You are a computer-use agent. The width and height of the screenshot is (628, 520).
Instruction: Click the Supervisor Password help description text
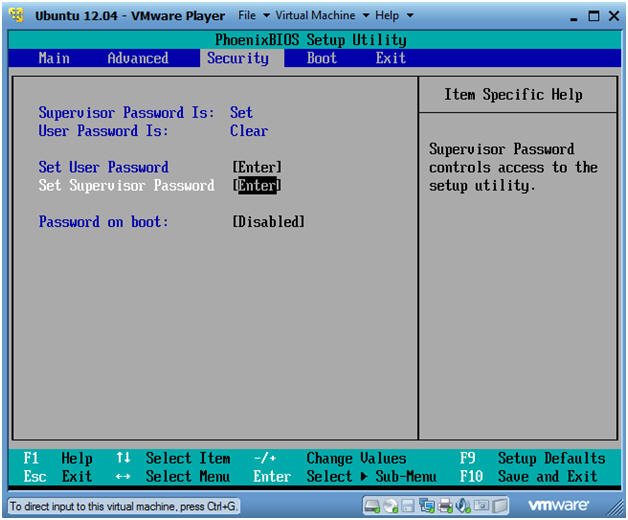coord(513,167)
